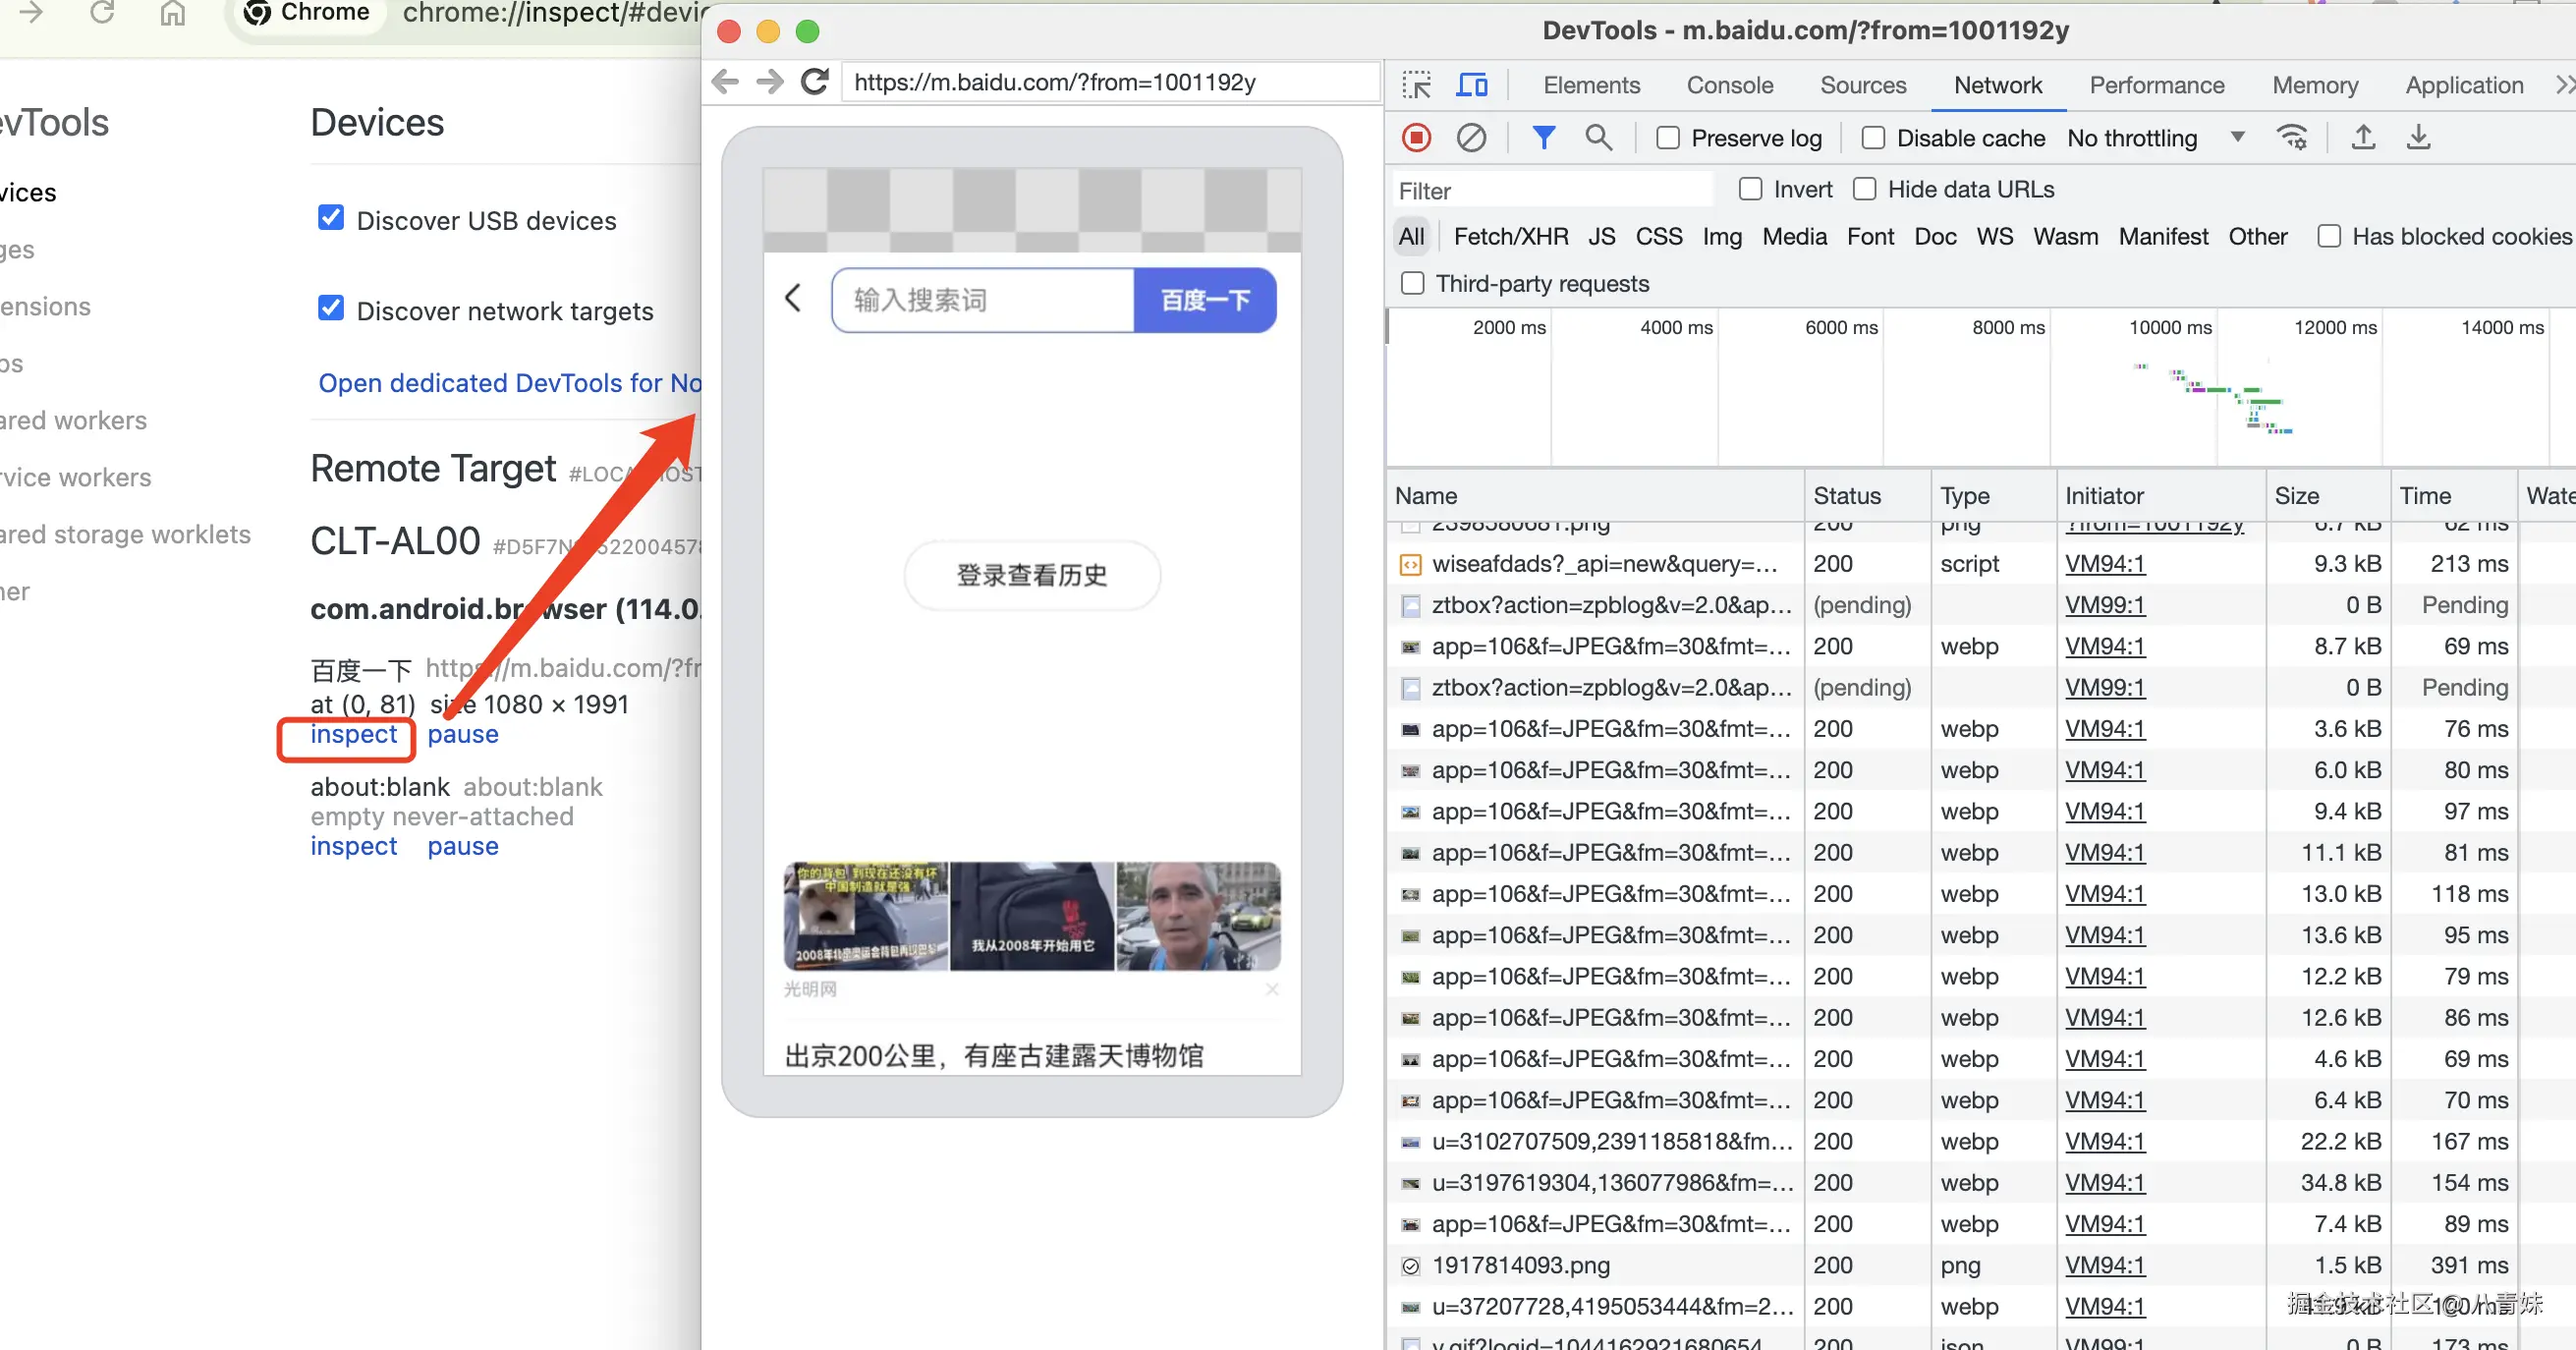
Task: Click the export HAR download icon
Action: pos(2418,138)
